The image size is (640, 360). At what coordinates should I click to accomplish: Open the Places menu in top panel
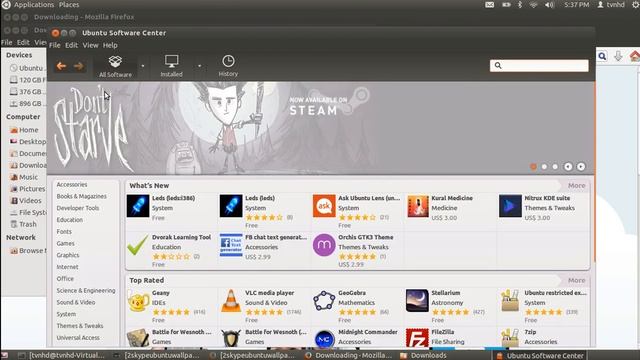coord(69,5)
